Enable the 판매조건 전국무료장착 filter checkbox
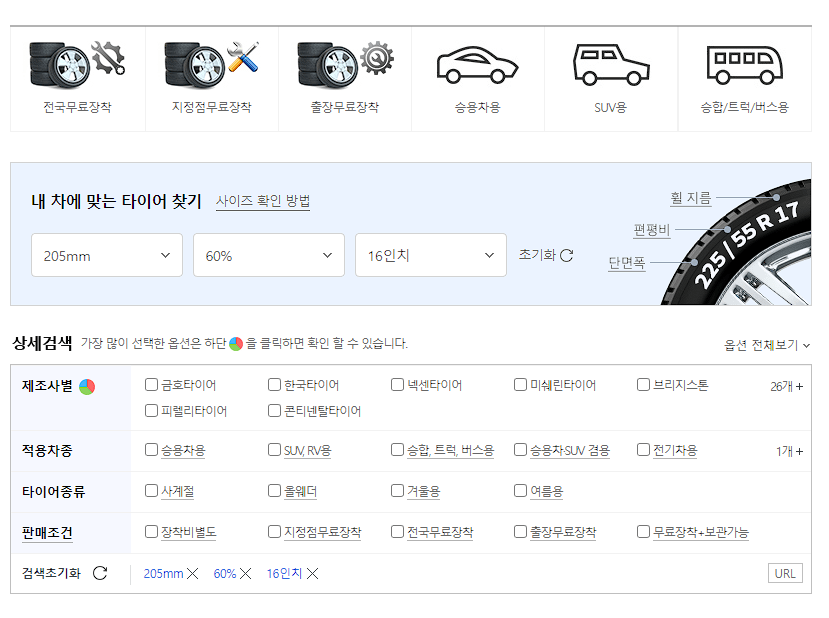The height and width of the screenshot is (618, 829). tap(397, 531)
